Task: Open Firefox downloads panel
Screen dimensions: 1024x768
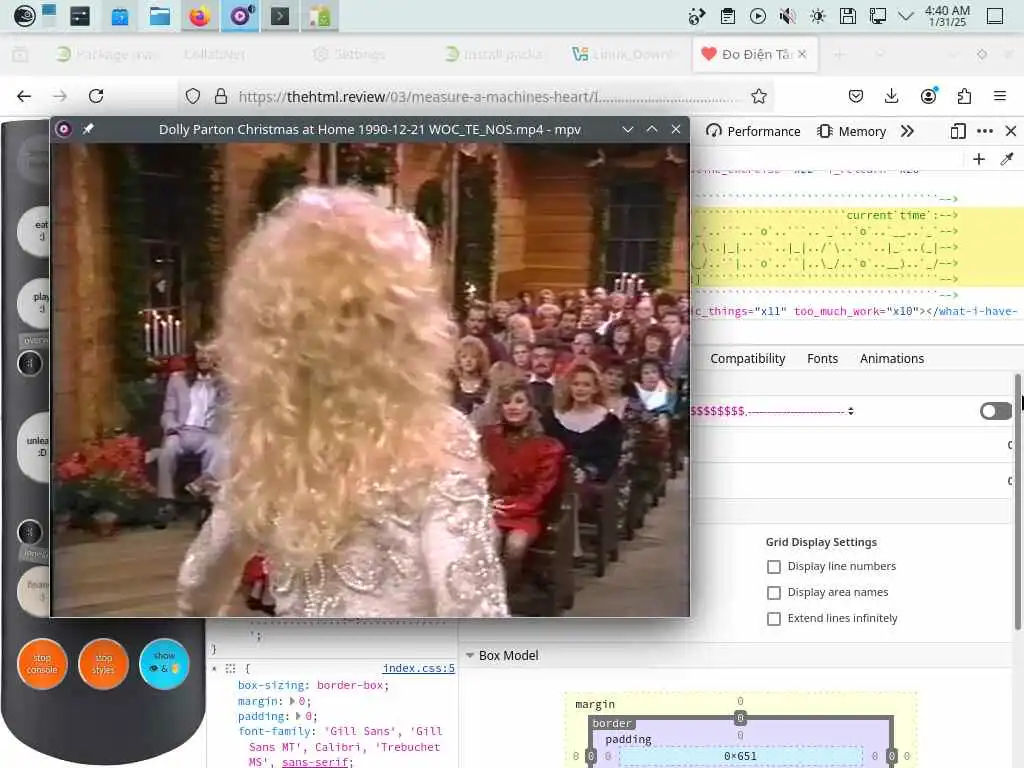Action: point(891,97)
